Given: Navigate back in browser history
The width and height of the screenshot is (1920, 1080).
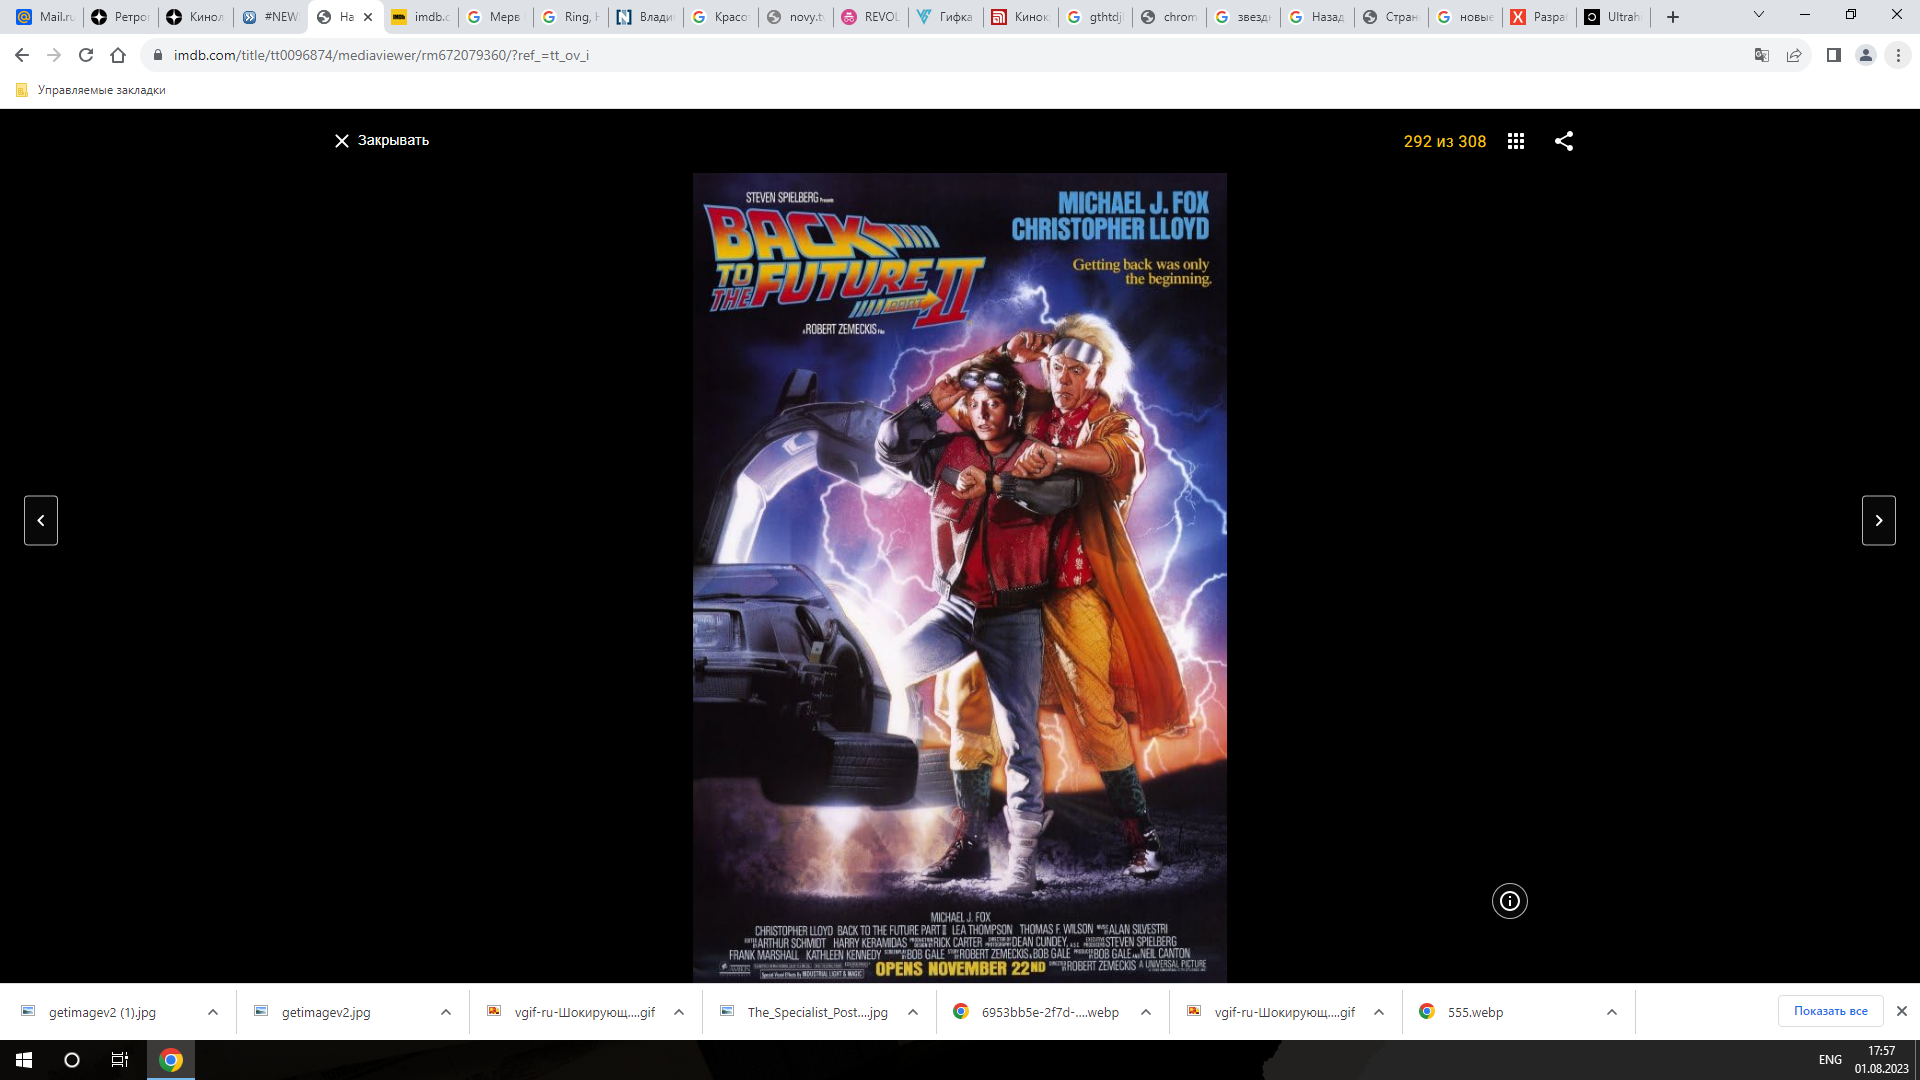Looking at the screenshot, I should (22, 55).
